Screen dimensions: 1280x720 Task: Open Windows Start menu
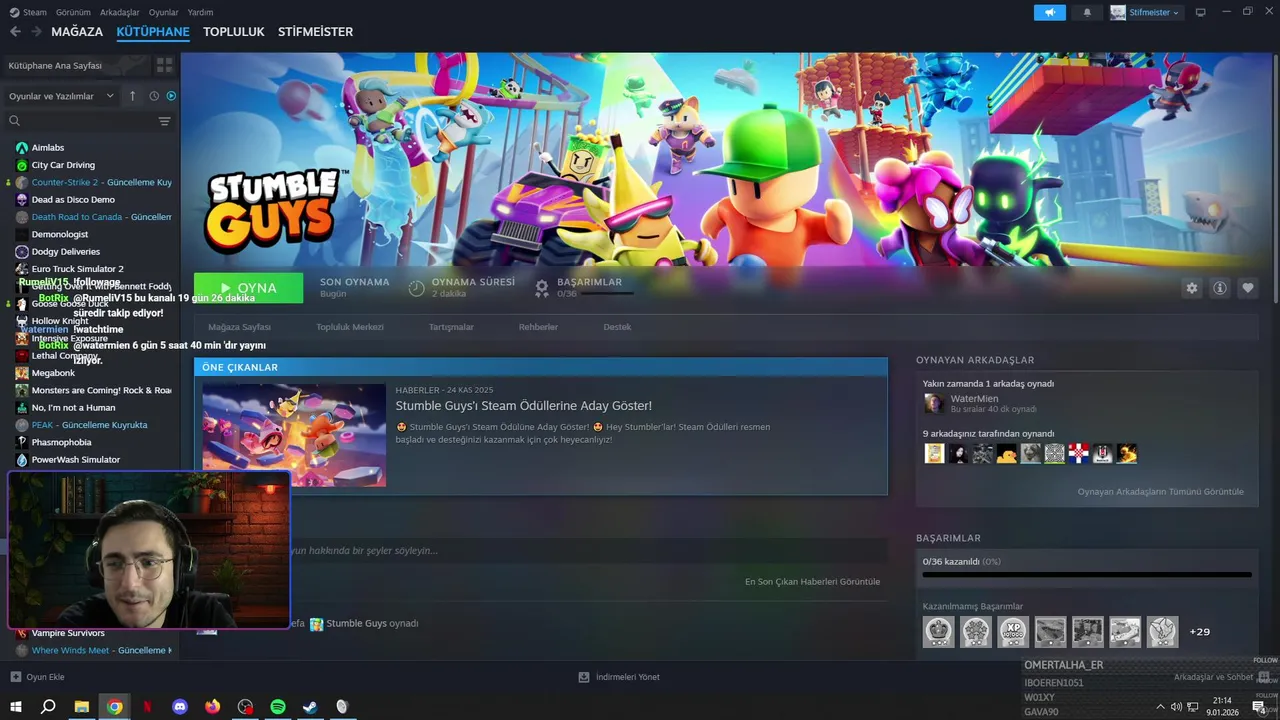[x=15, y=707]
